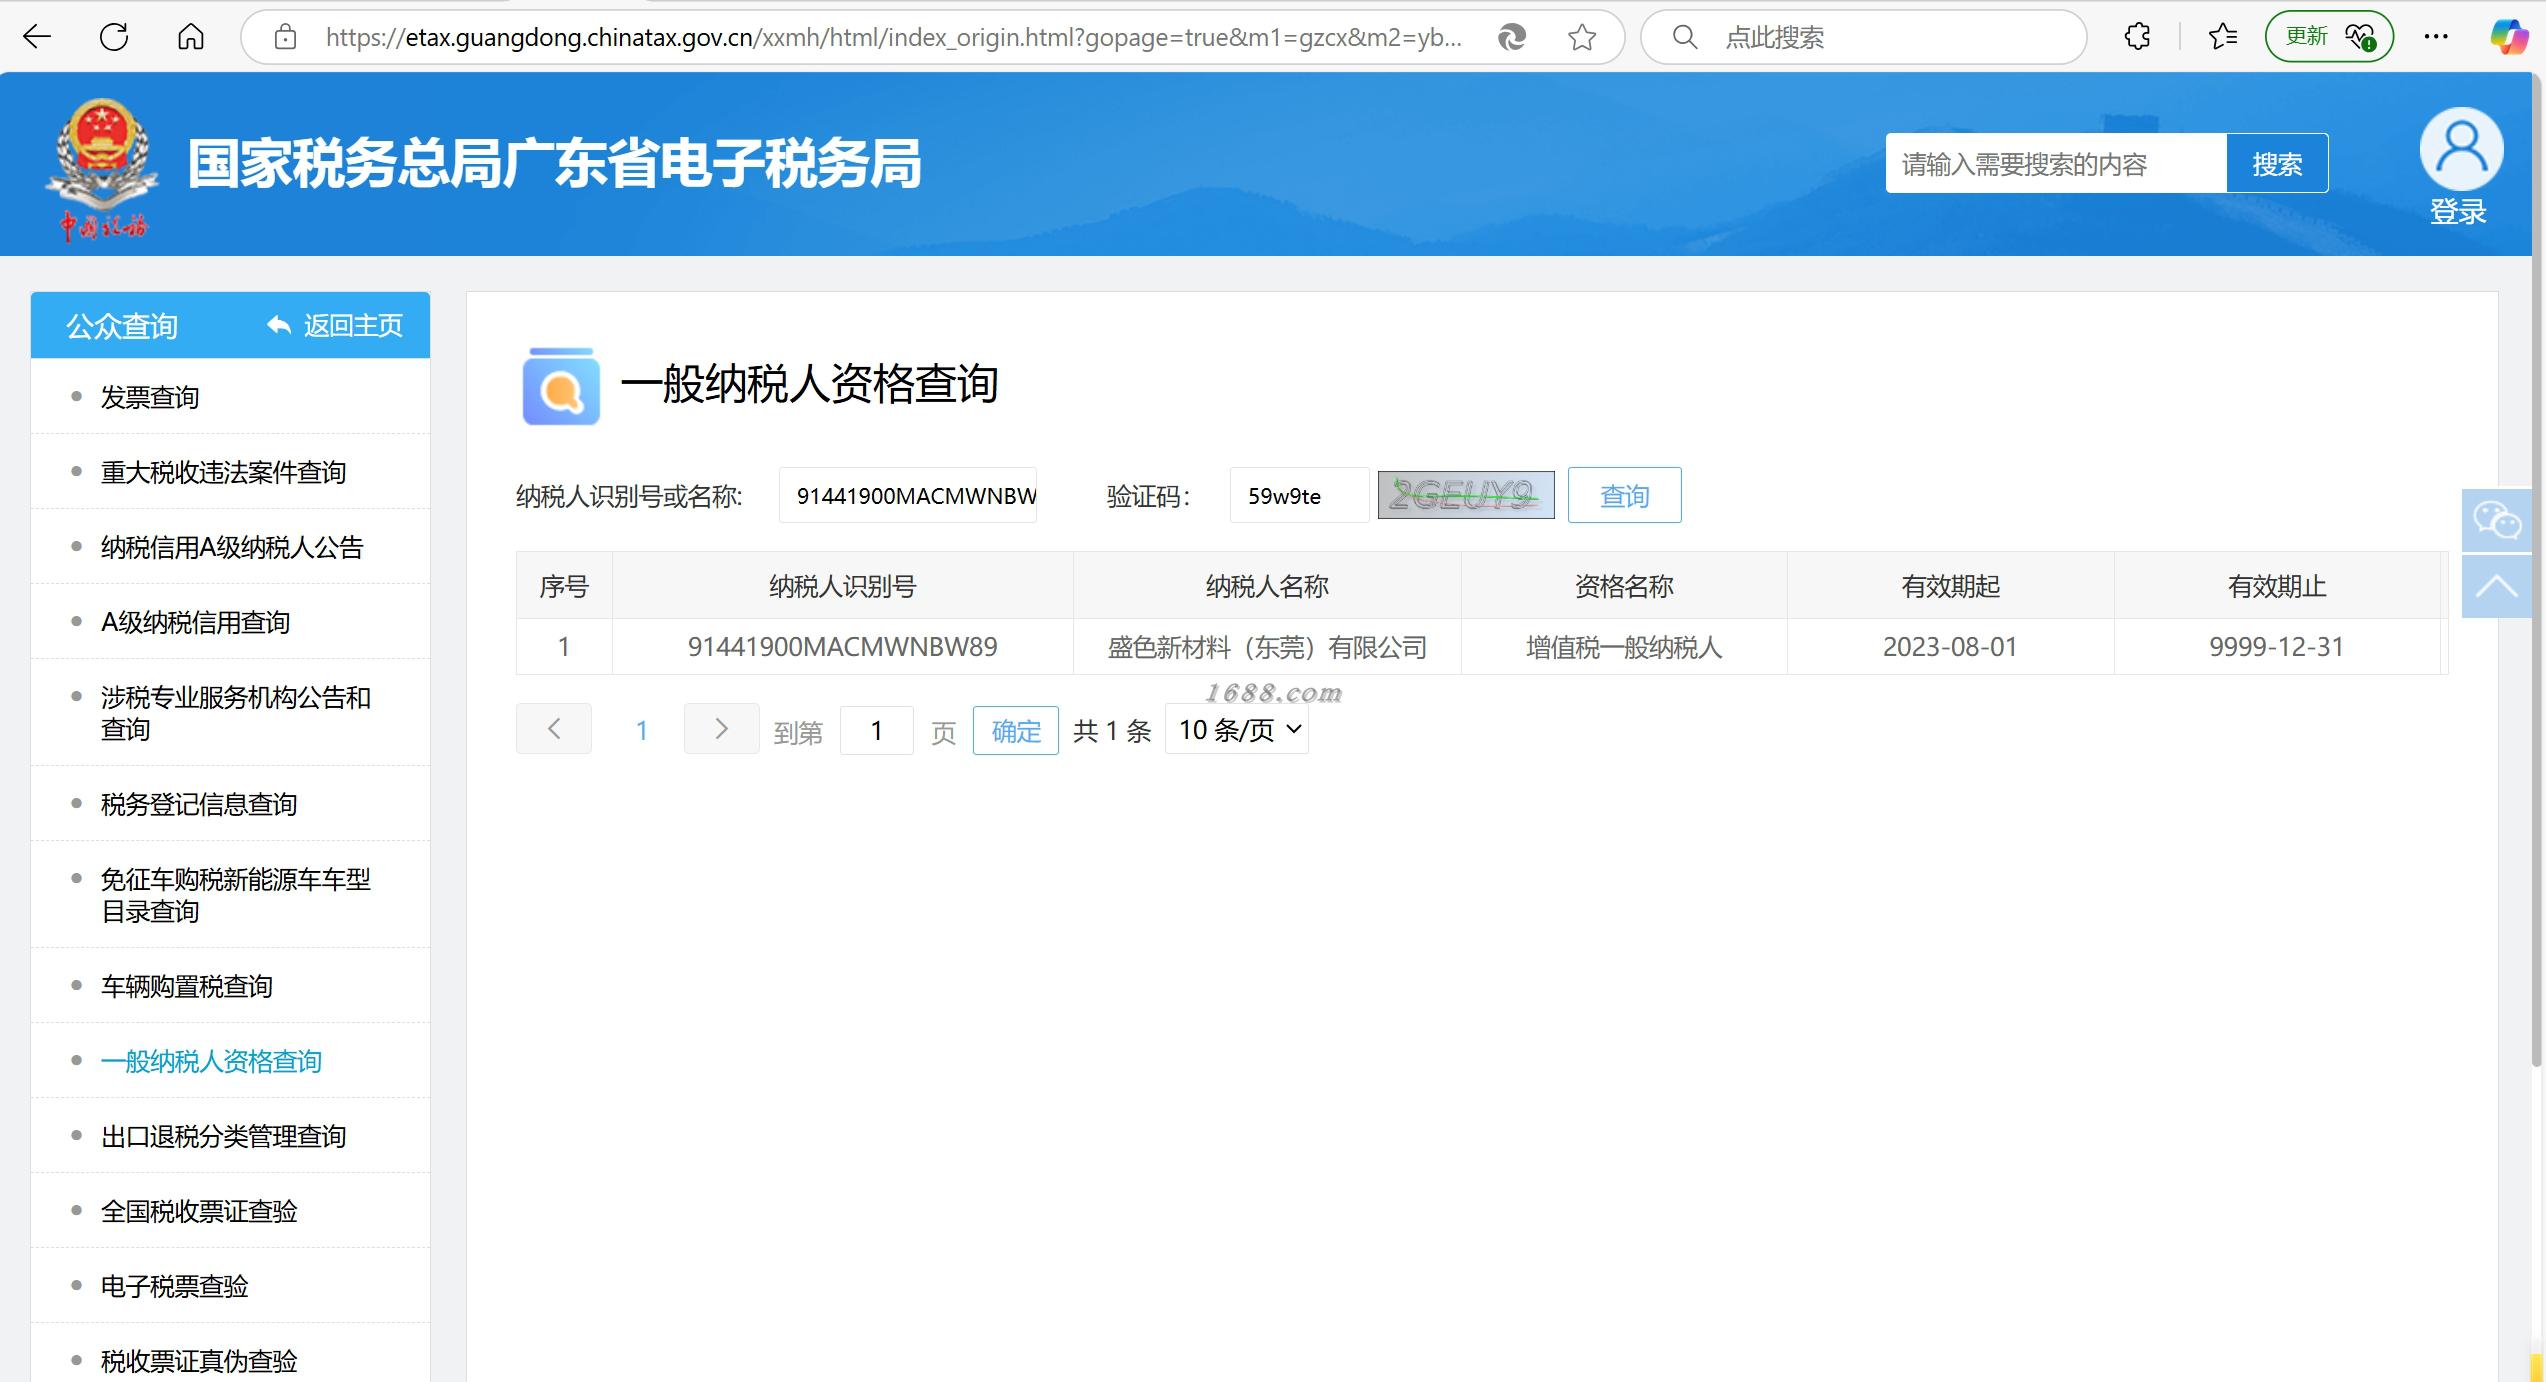
Task: Focus the site search box 请输入需要搜索的内容
Action: click(x=2056, y=163)
